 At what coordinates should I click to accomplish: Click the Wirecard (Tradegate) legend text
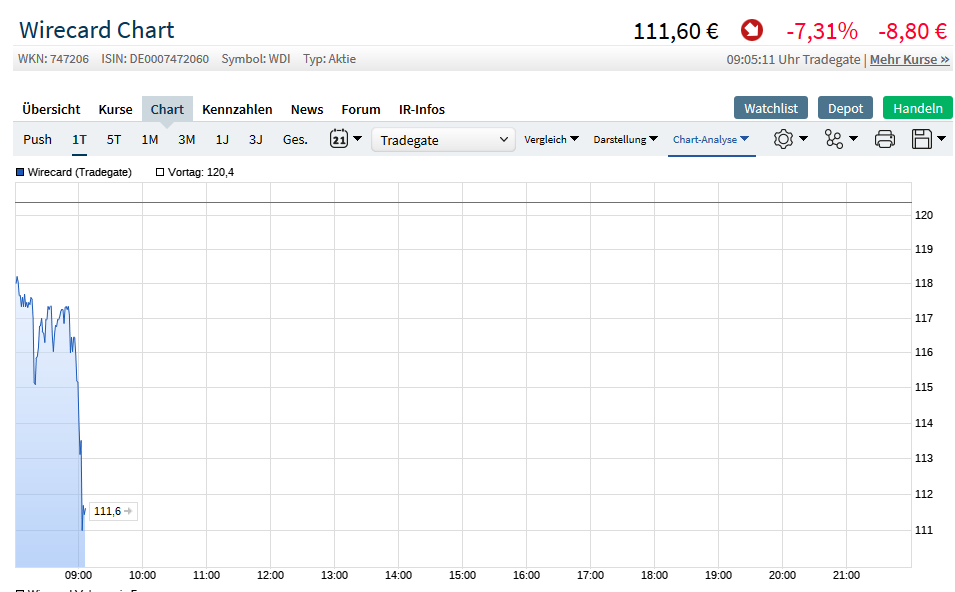80,172
